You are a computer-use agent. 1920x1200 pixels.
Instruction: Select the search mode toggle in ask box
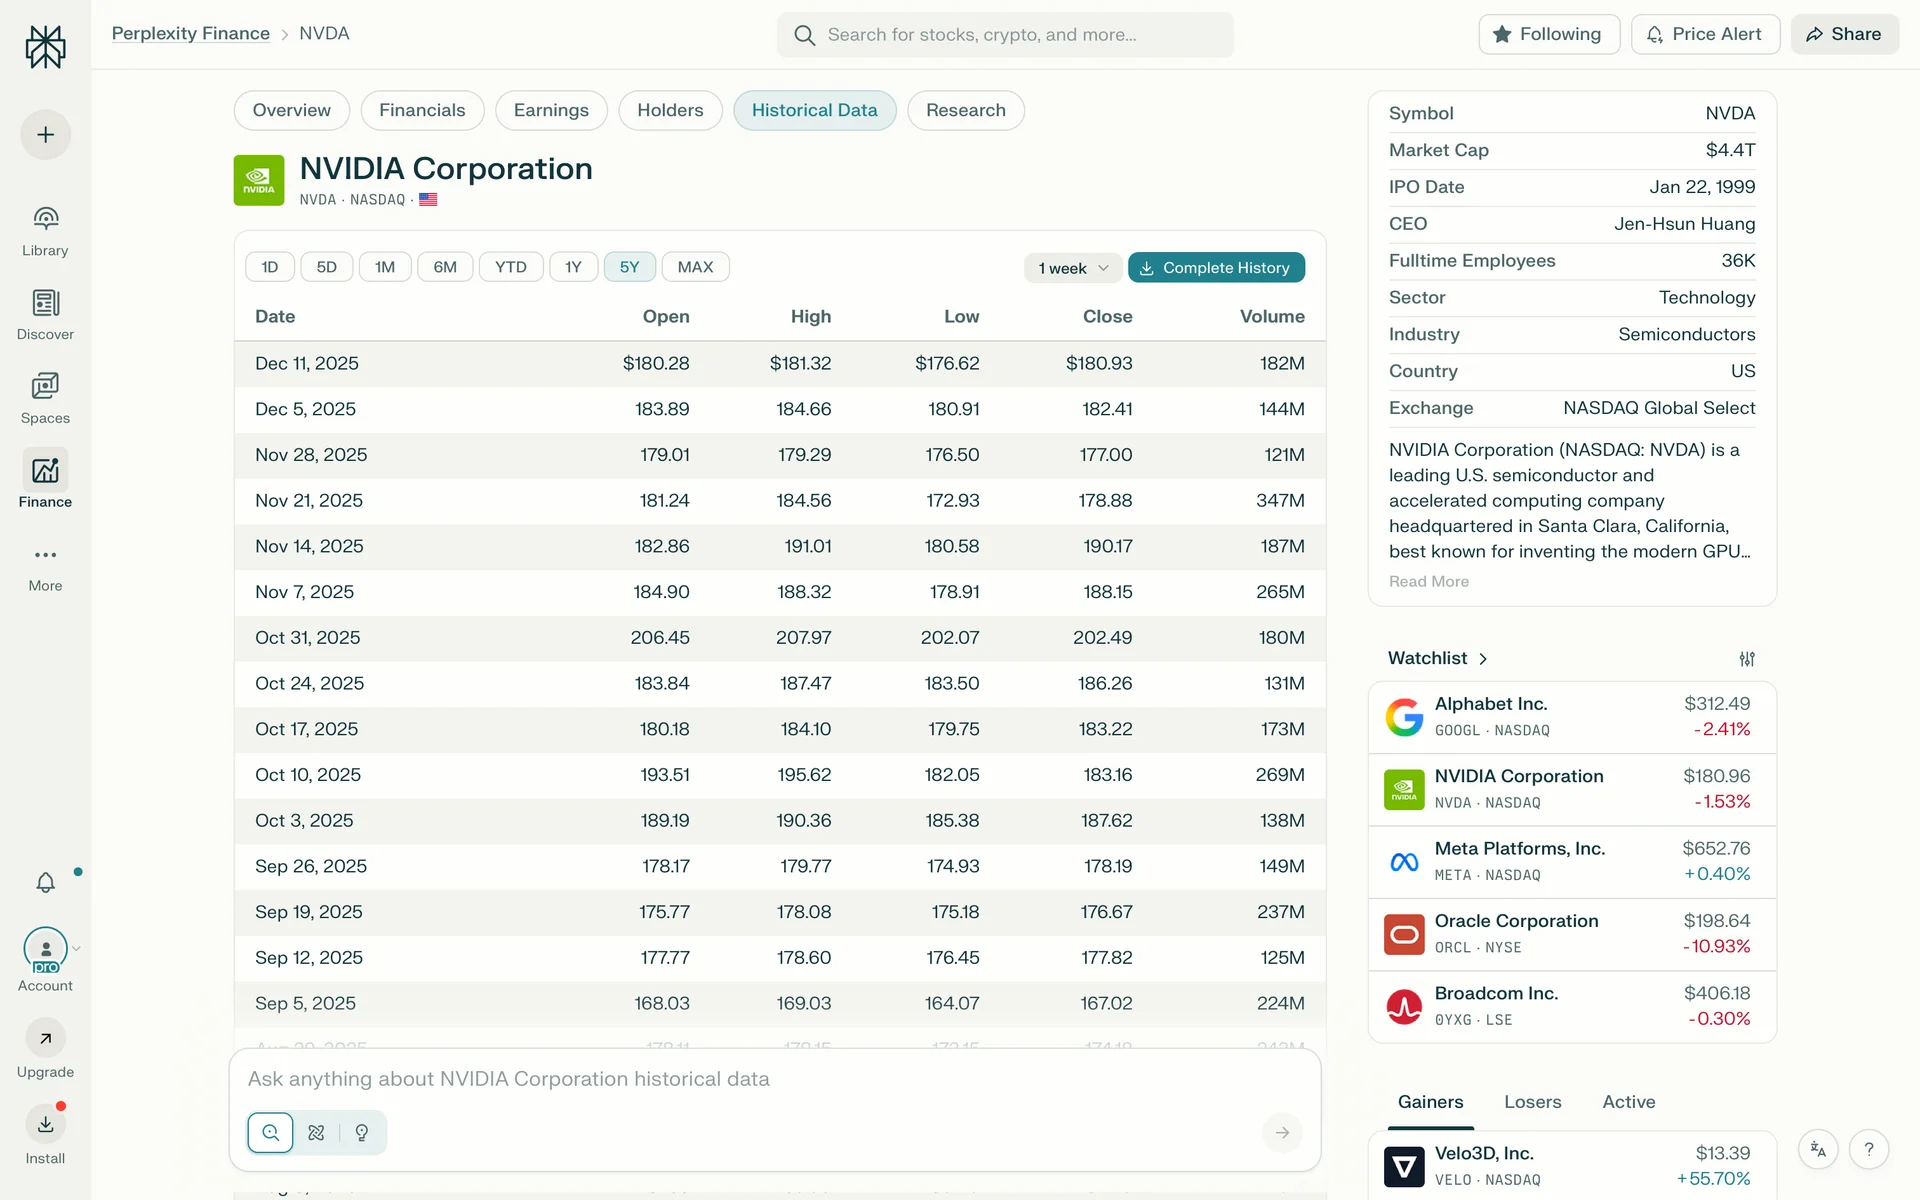coord(270,1132)
